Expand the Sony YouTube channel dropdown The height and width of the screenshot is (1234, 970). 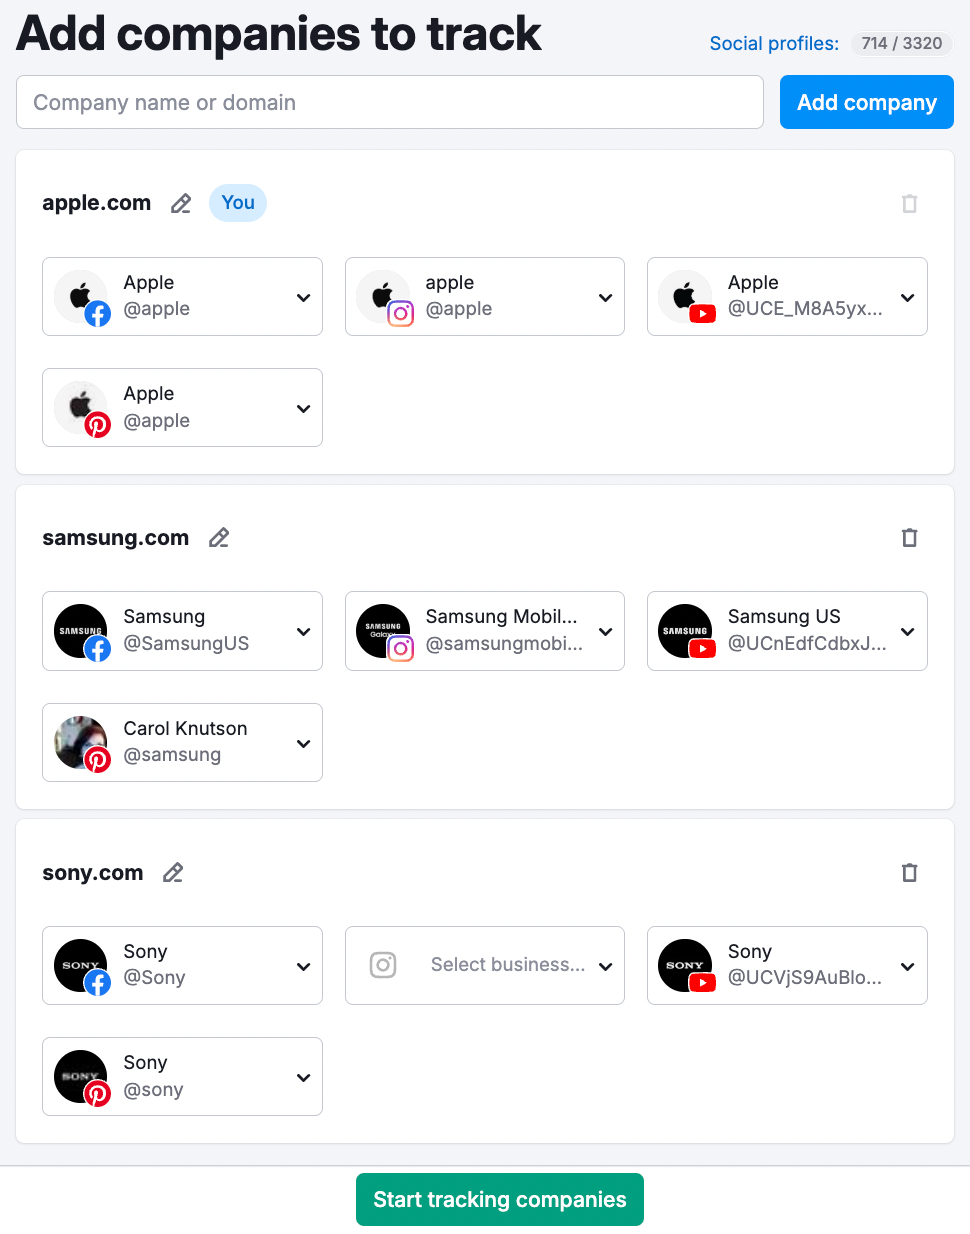(x=907, y=965)
